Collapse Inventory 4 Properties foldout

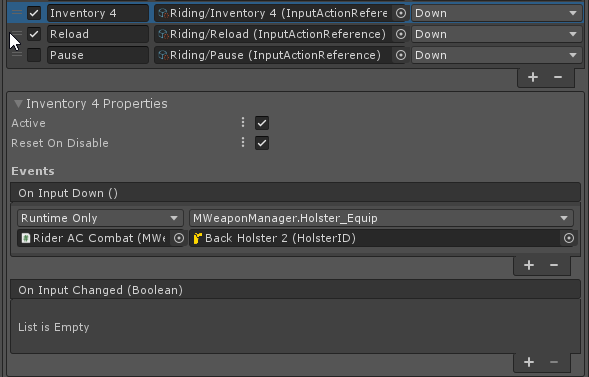[18, 104]
